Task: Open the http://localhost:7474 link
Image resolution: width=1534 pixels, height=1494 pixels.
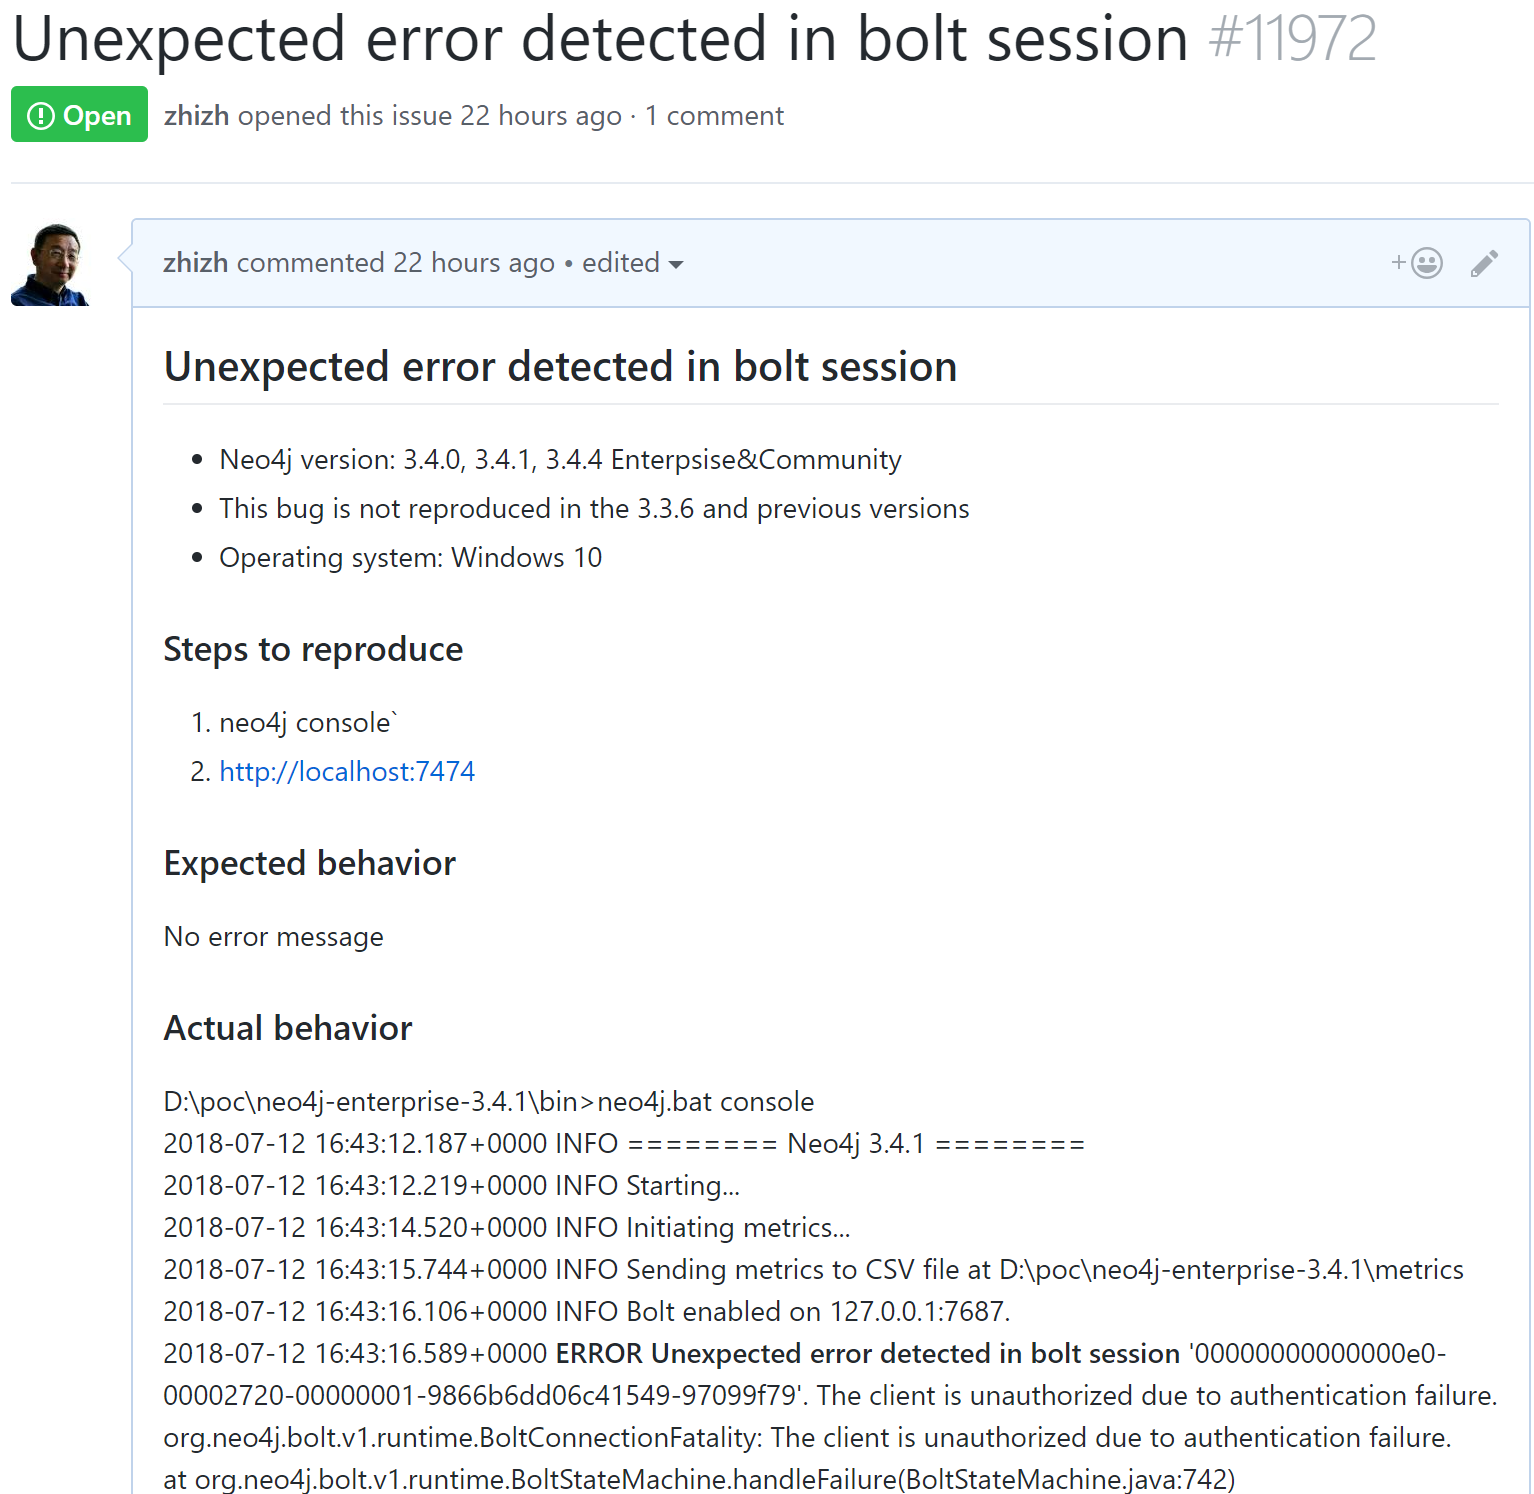Action: pos(347,771)
